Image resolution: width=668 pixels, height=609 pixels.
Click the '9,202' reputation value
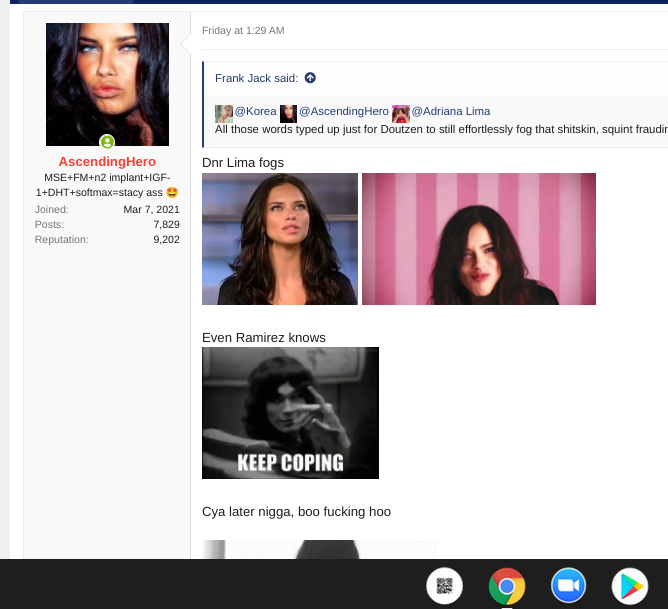[167, 239]
